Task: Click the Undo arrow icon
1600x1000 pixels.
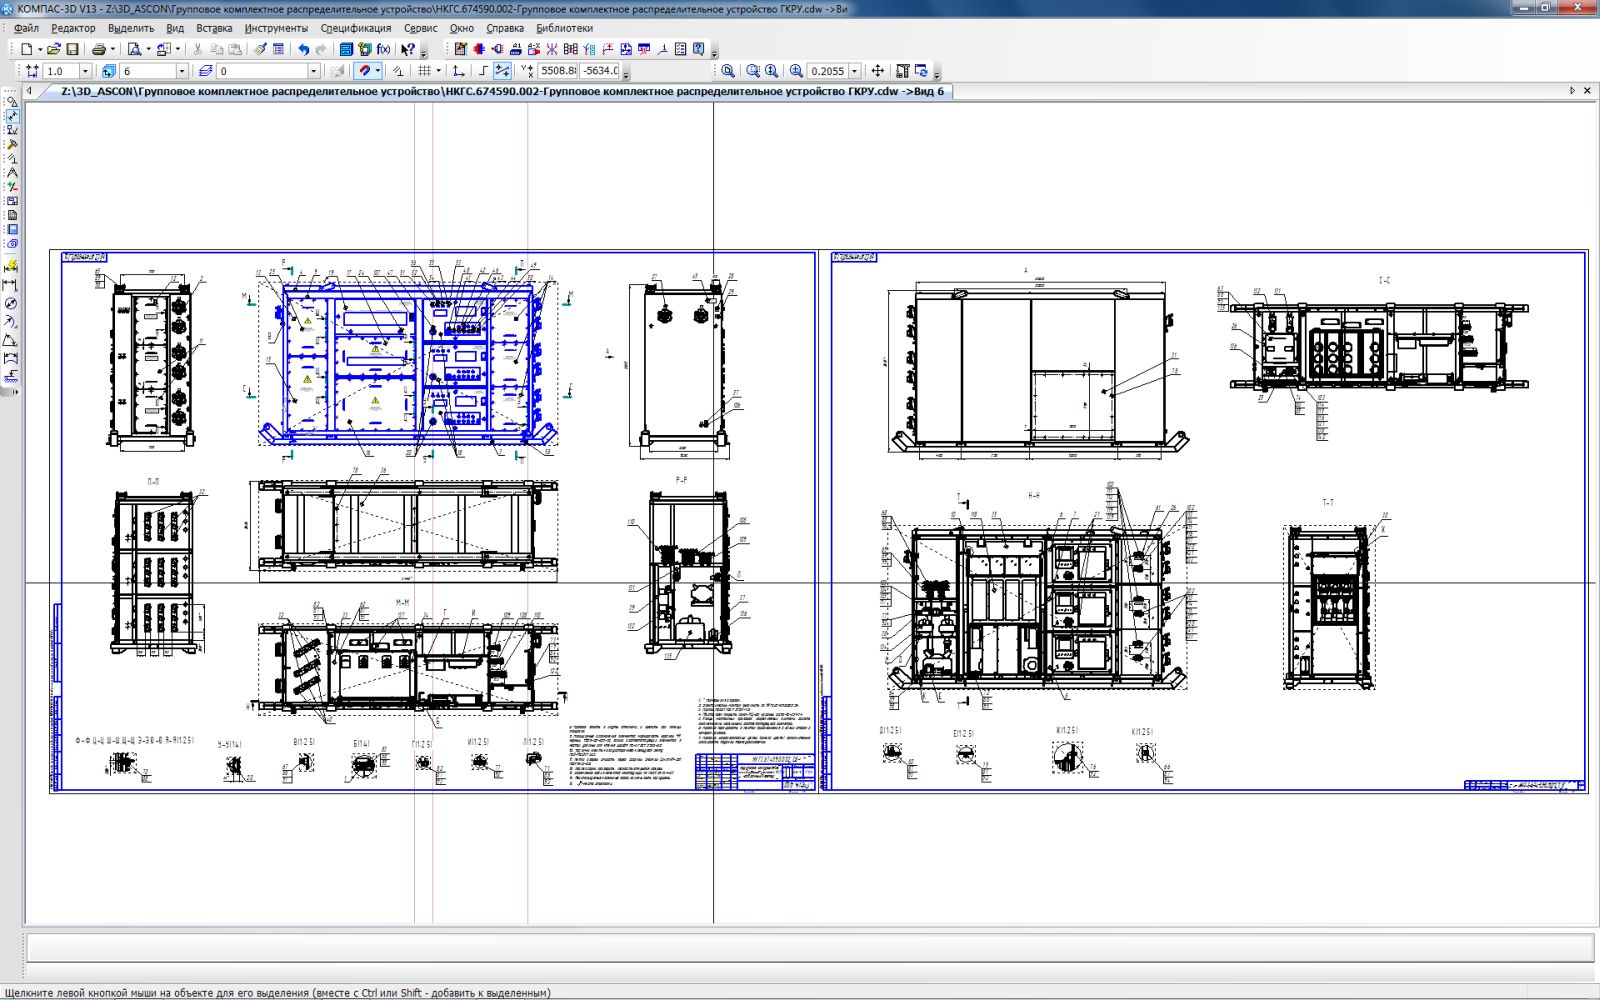Action: pyautogui.click(x=303, y=49)
